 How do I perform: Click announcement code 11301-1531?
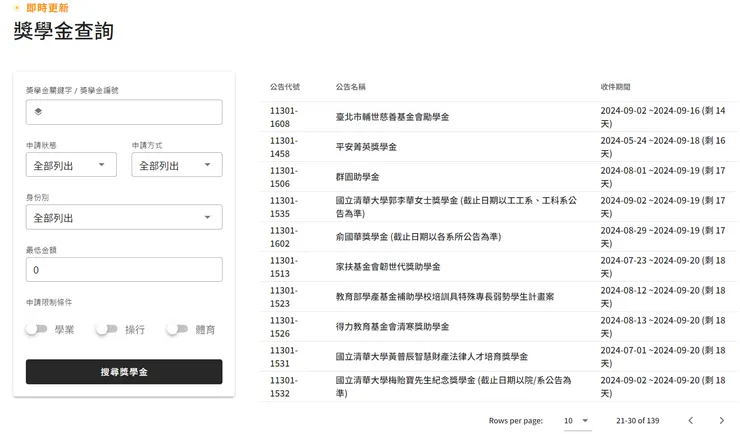pyautogui.click(x=284, y=357)
